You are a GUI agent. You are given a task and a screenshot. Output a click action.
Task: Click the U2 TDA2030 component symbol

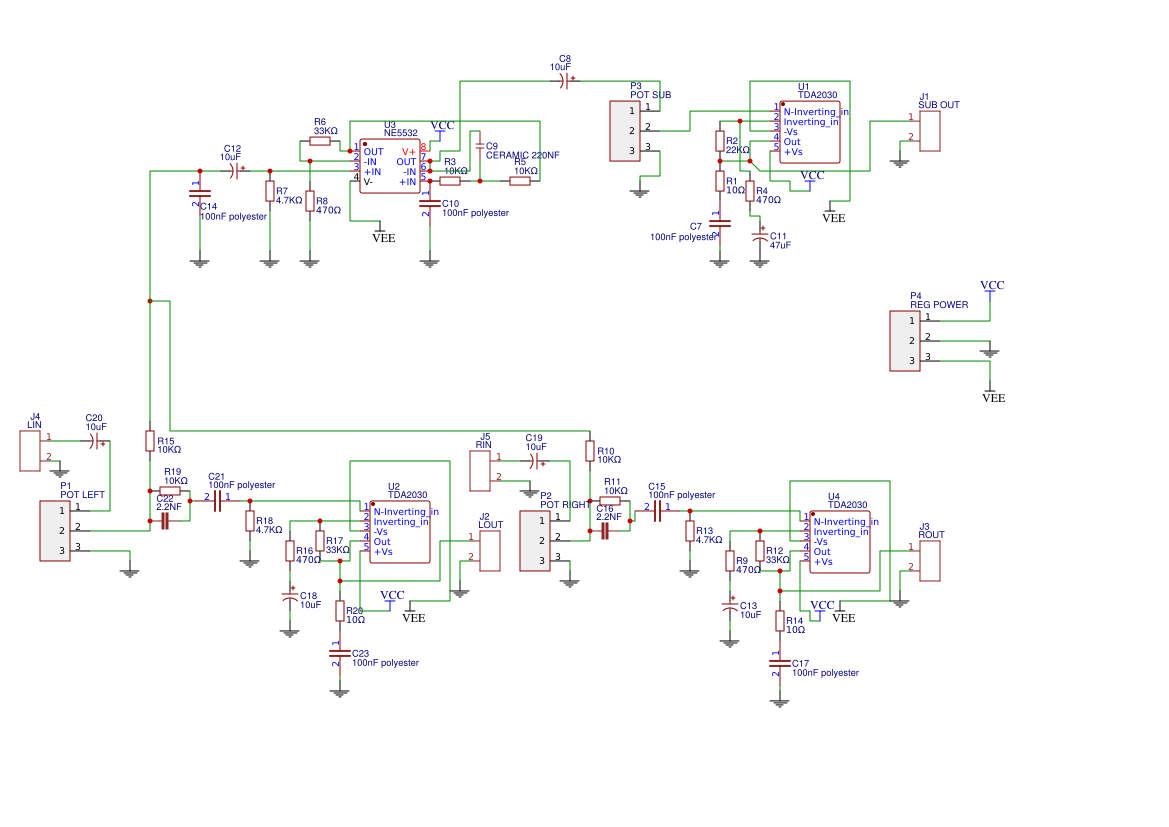pyautogui.click(x=400, y=530)
